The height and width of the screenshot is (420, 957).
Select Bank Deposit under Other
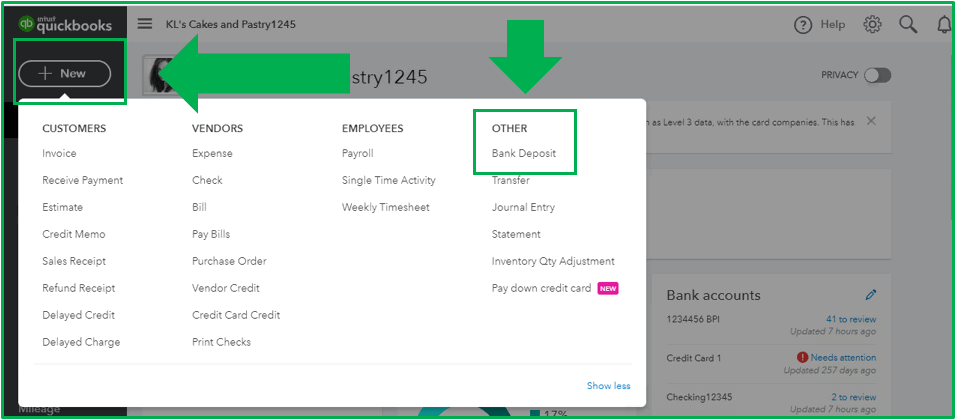(x=524, y=153)
